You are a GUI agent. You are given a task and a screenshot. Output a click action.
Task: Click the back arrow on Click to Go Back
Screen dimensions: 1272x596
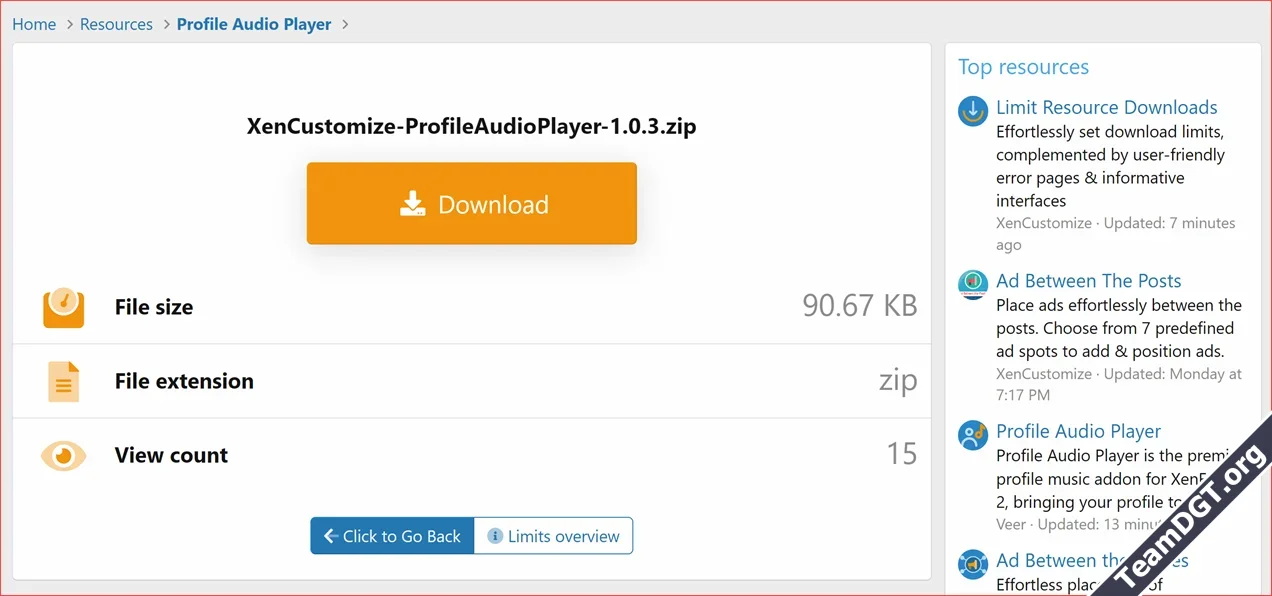(330, 535)
